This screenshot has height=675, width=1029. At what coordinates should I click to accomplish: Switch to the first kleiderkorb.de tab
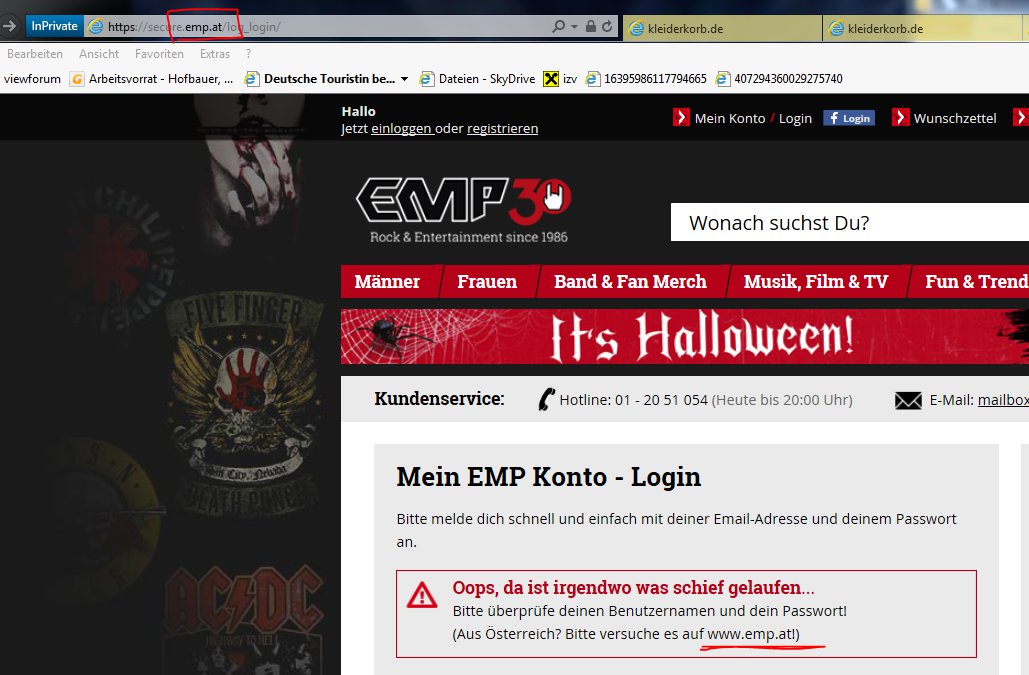click(x=721, y=28)
